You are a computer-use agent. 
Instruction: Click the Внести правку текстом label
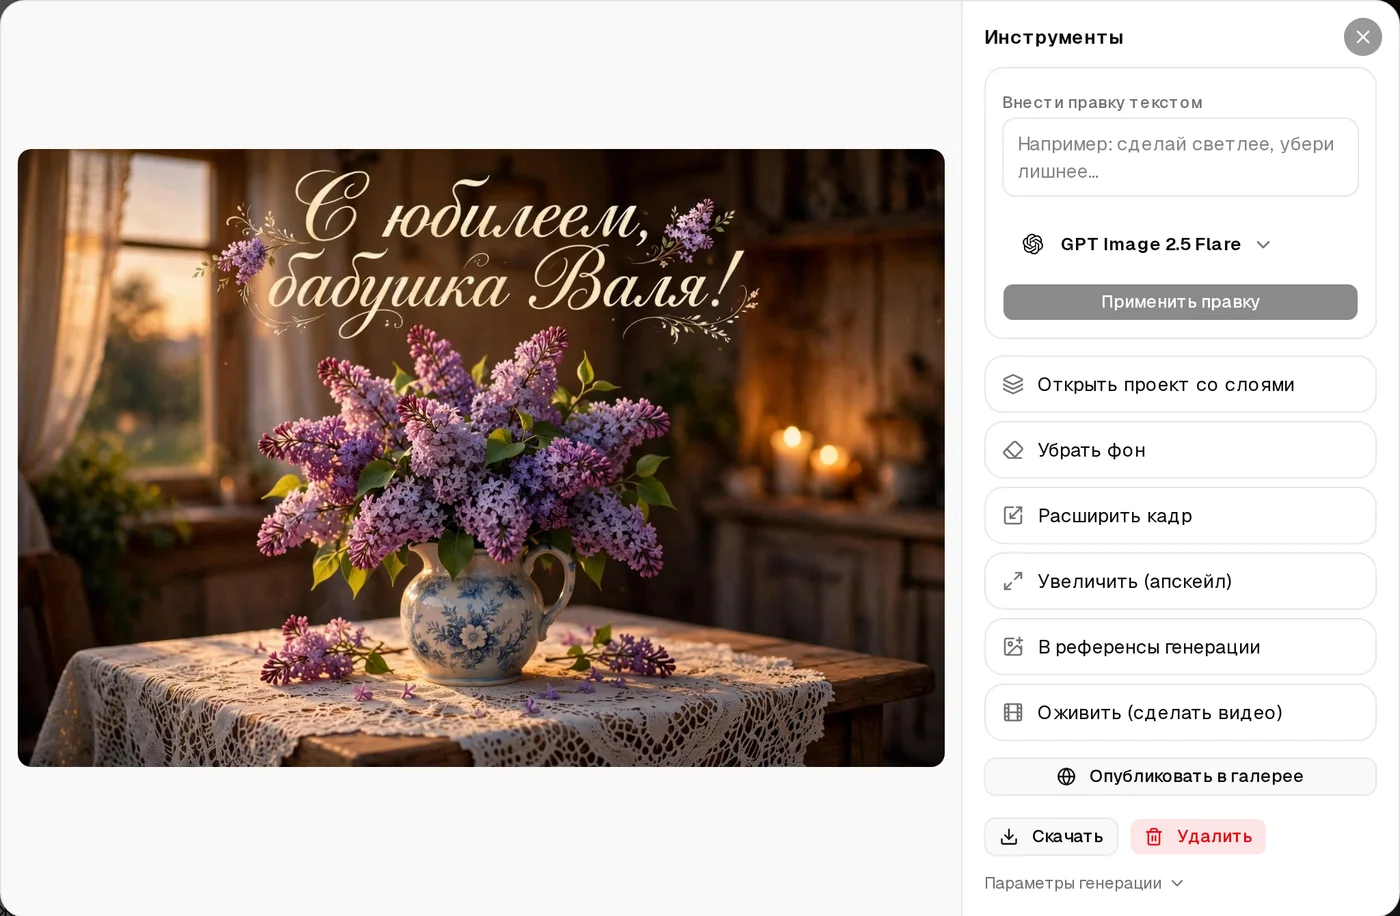(x=1102, y=102)
